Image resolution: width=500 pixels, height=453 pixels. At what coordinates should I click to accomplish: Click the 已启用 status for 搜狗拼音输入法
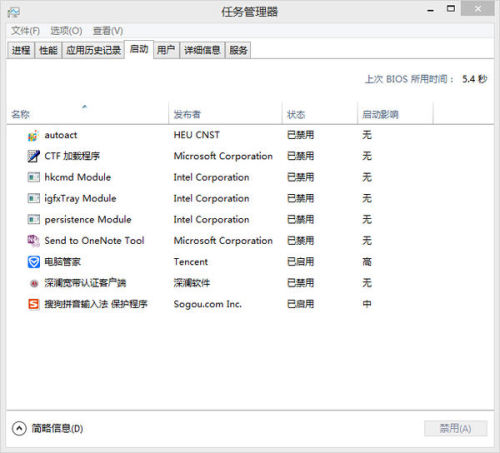click(x=300, y=304)
